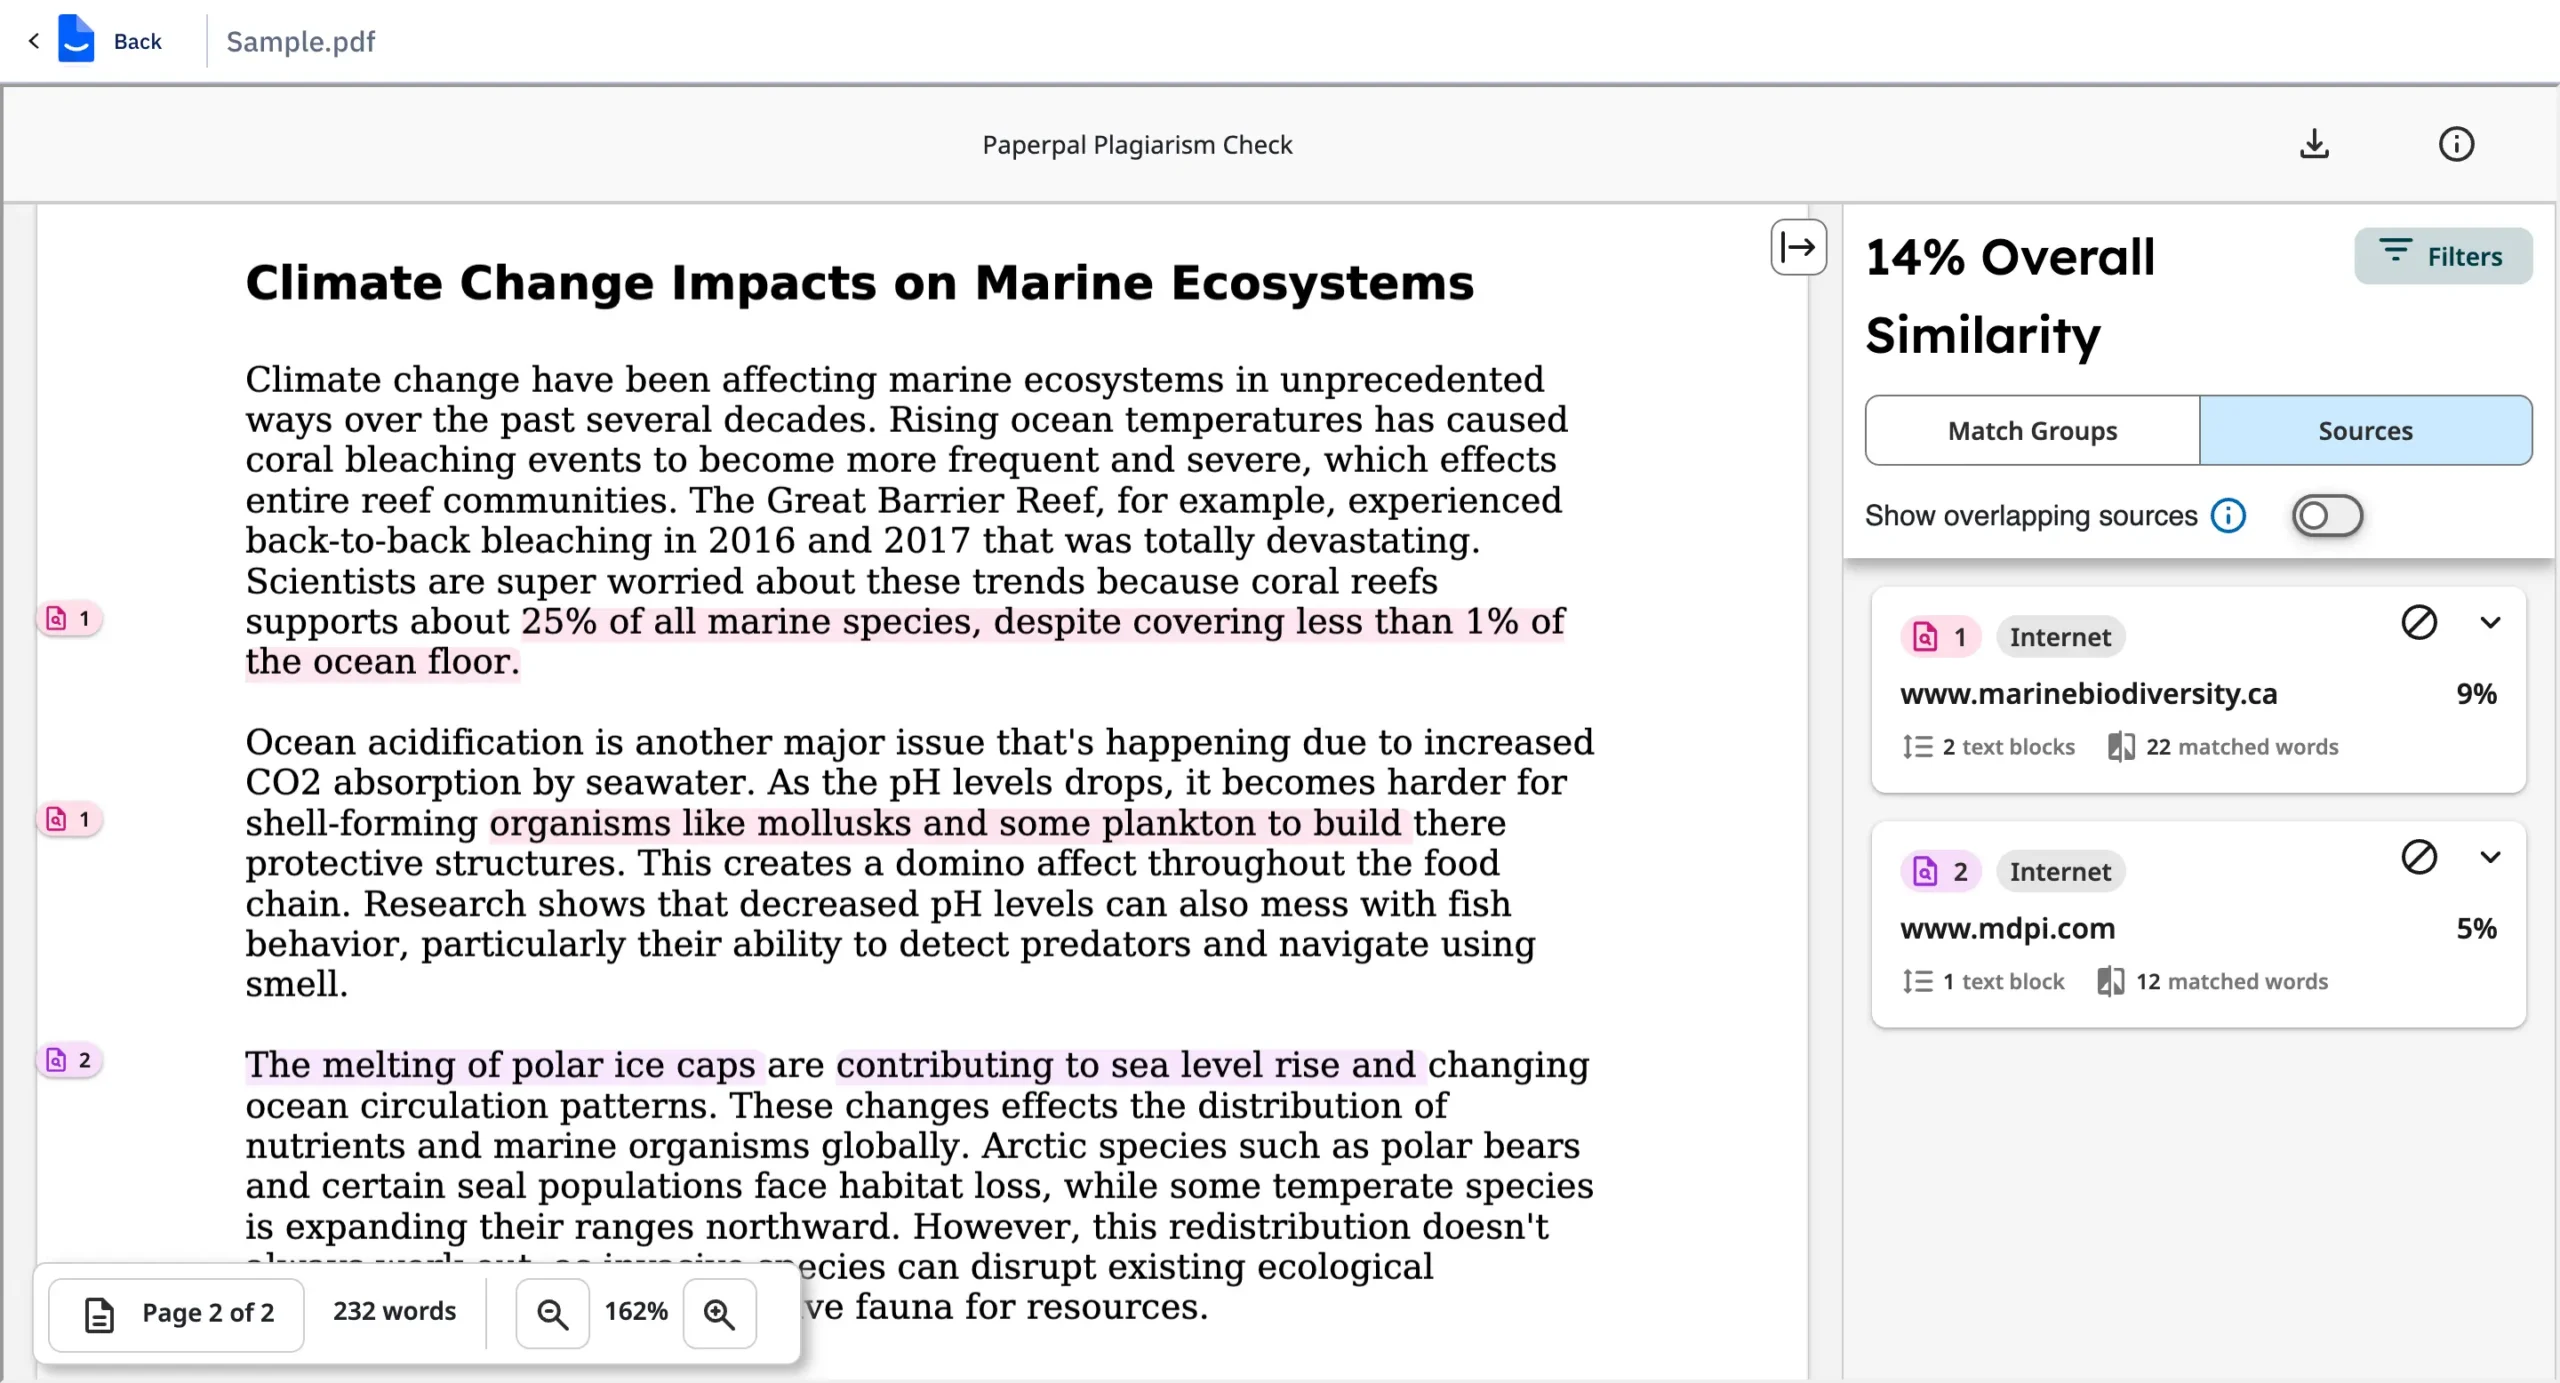Click the Sample.pdf file name
The height and width of the screenshot is (1383, 2560).
(300, 41)
